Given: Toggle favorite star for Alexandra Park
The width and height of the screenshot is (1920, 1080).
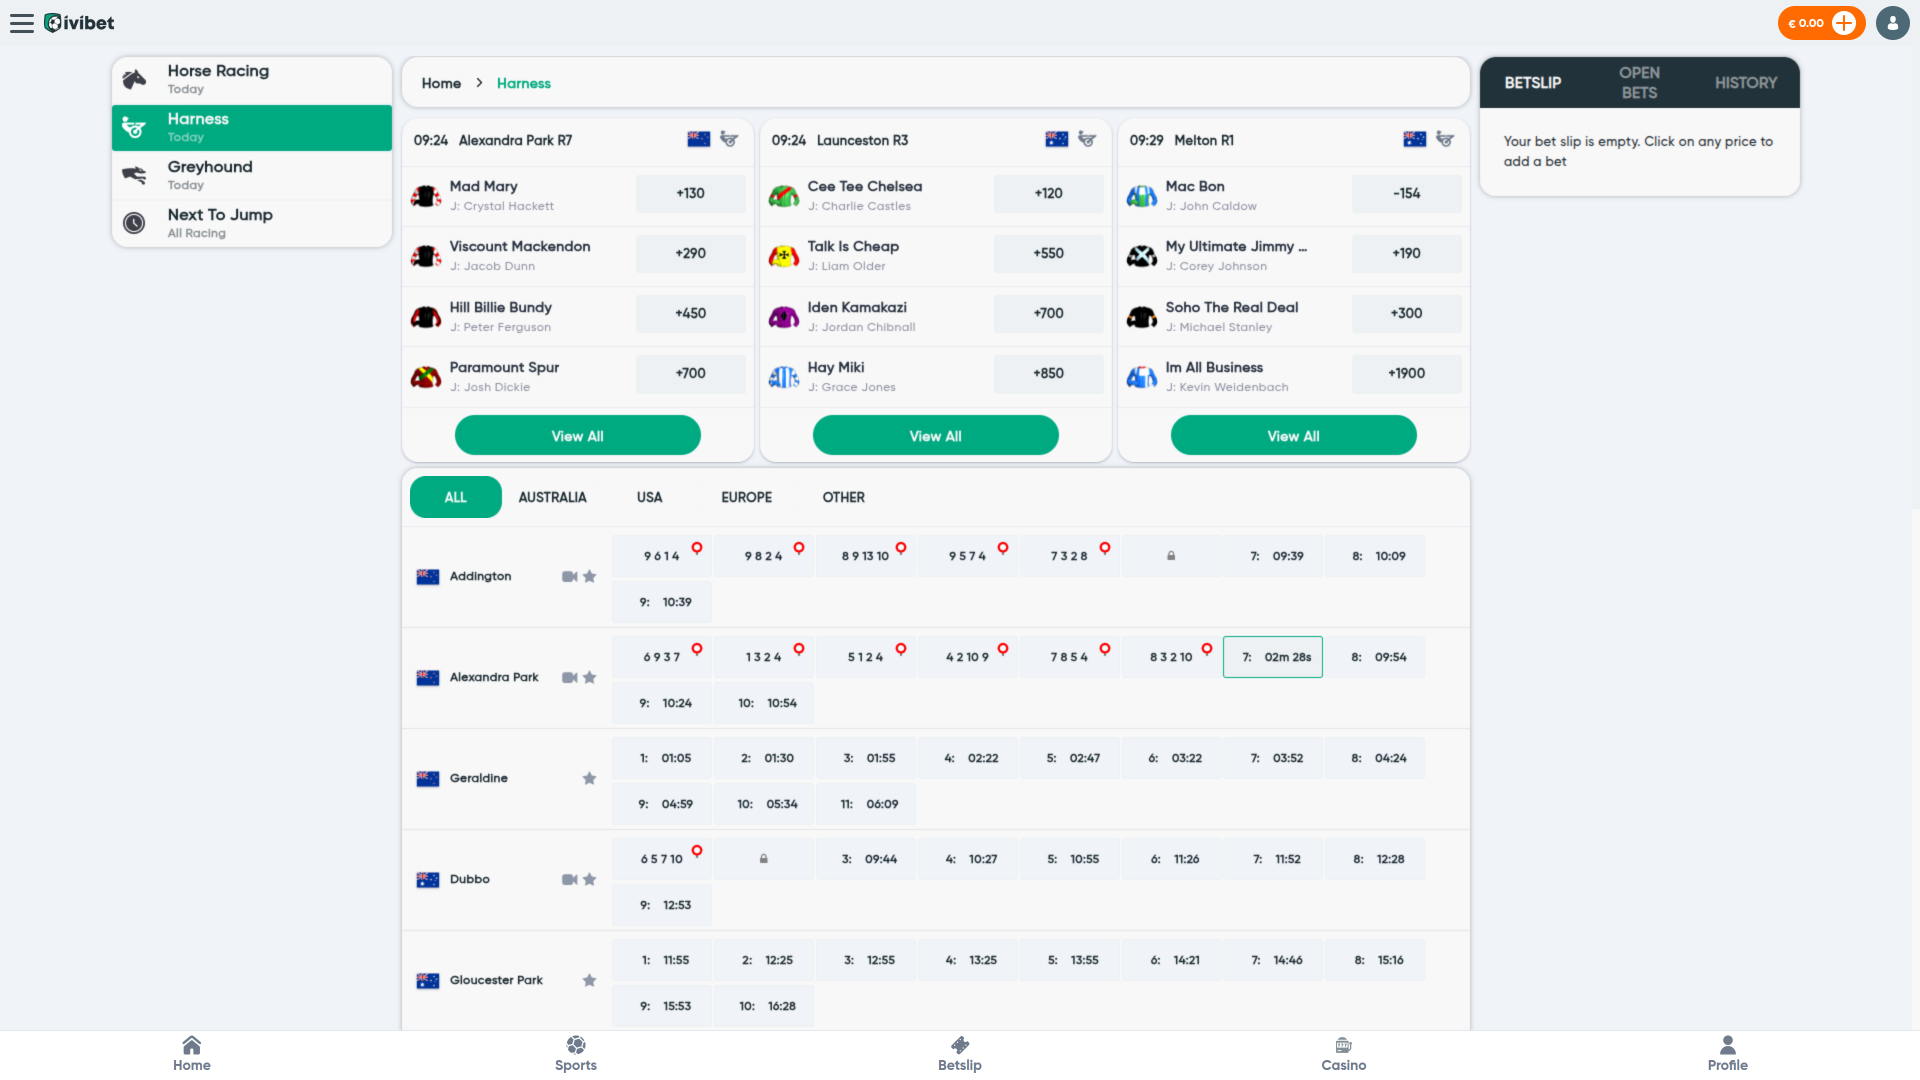Looking at the screenshot, I should tap(590, 678).
